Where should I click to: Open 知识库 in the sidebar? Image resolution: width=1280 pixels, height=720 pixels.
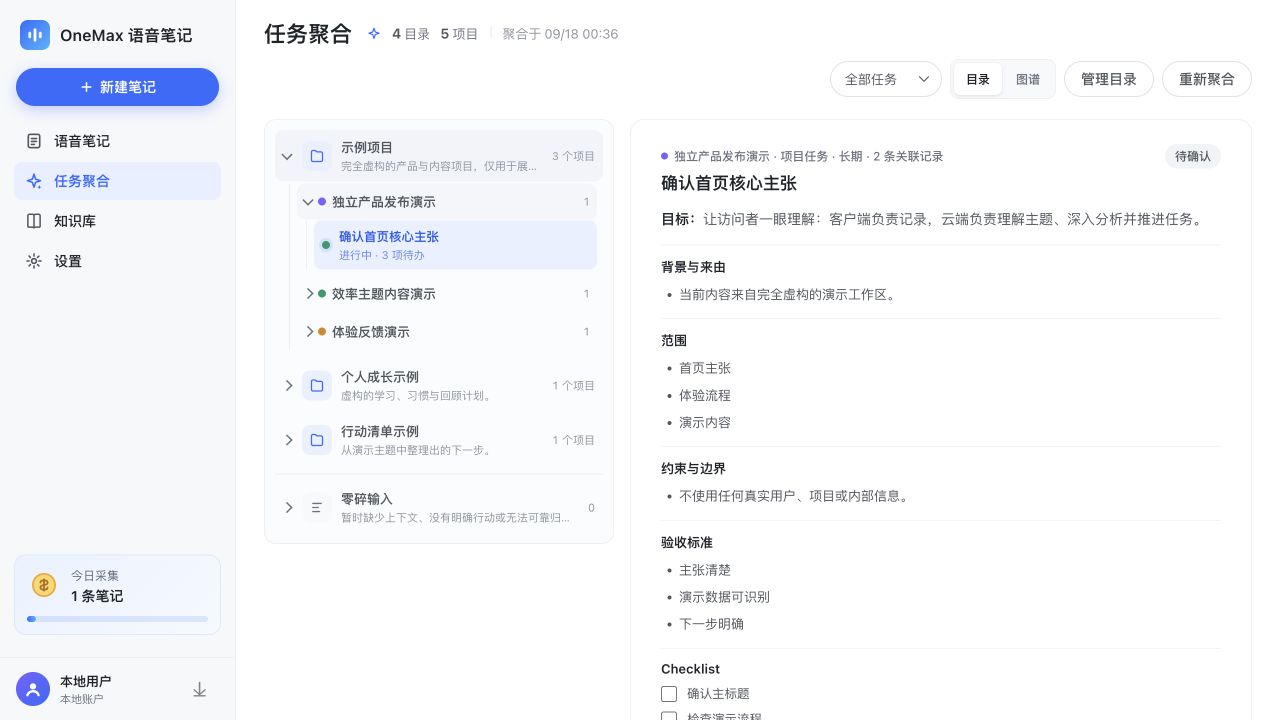(118, 221)
